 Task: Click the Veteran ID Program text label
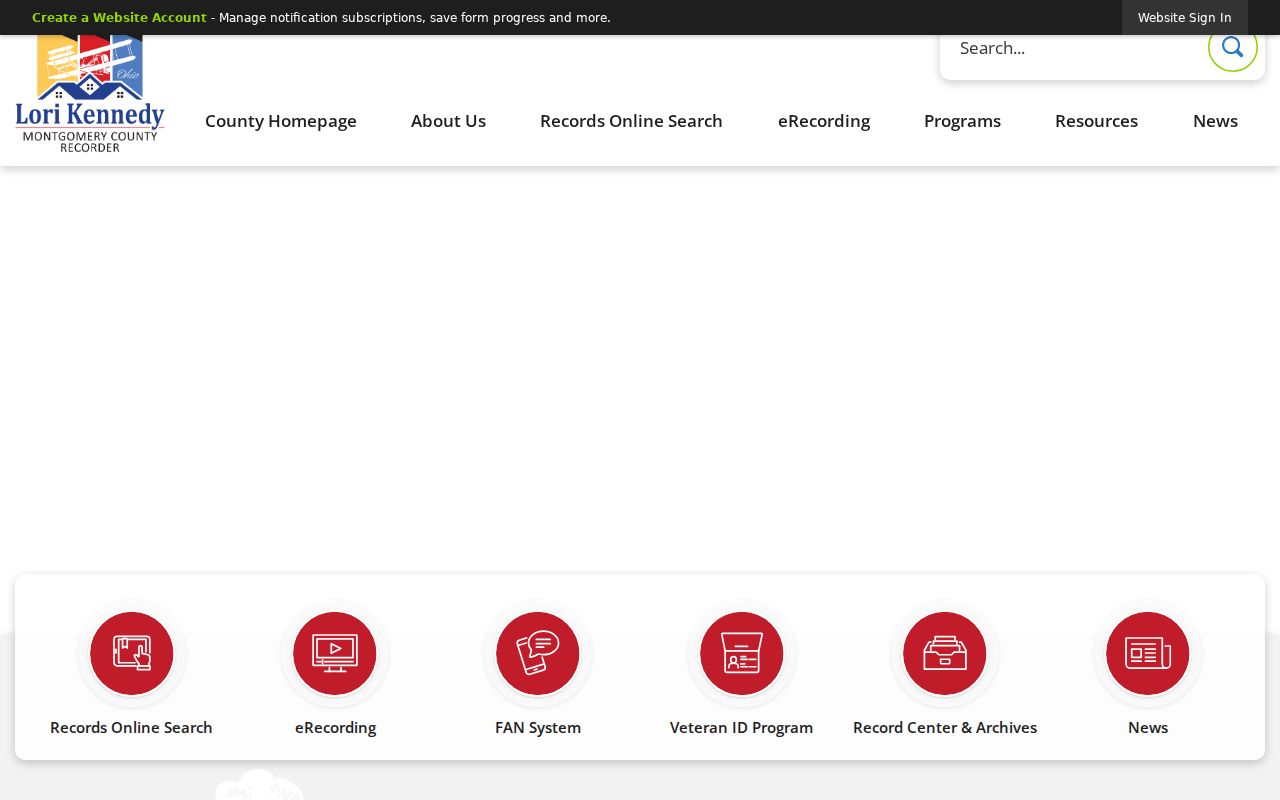point(741,728)
